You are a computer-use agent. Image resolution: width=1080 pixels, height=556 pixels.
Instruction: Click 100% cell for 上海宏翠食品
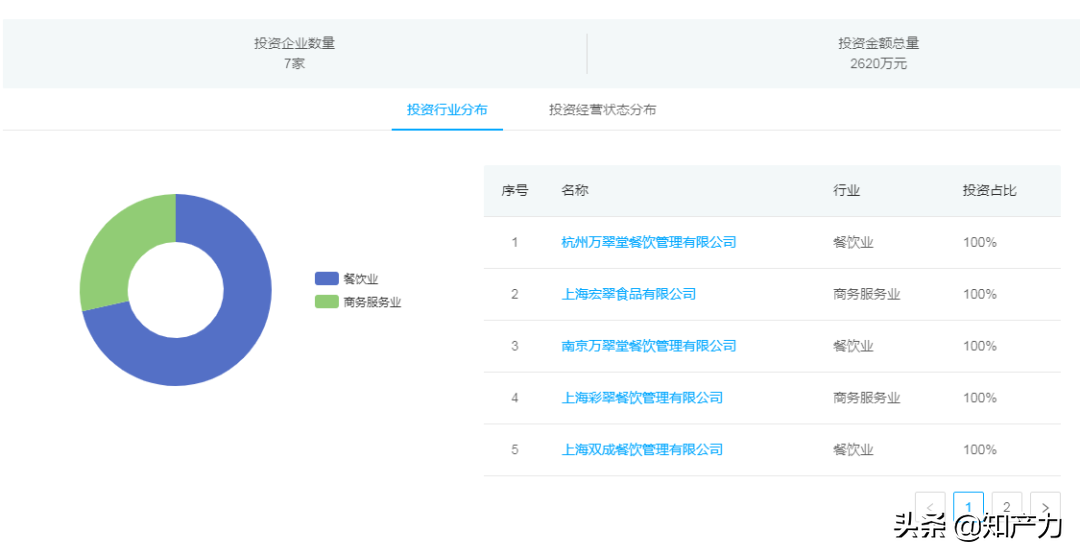coord(980,294)
